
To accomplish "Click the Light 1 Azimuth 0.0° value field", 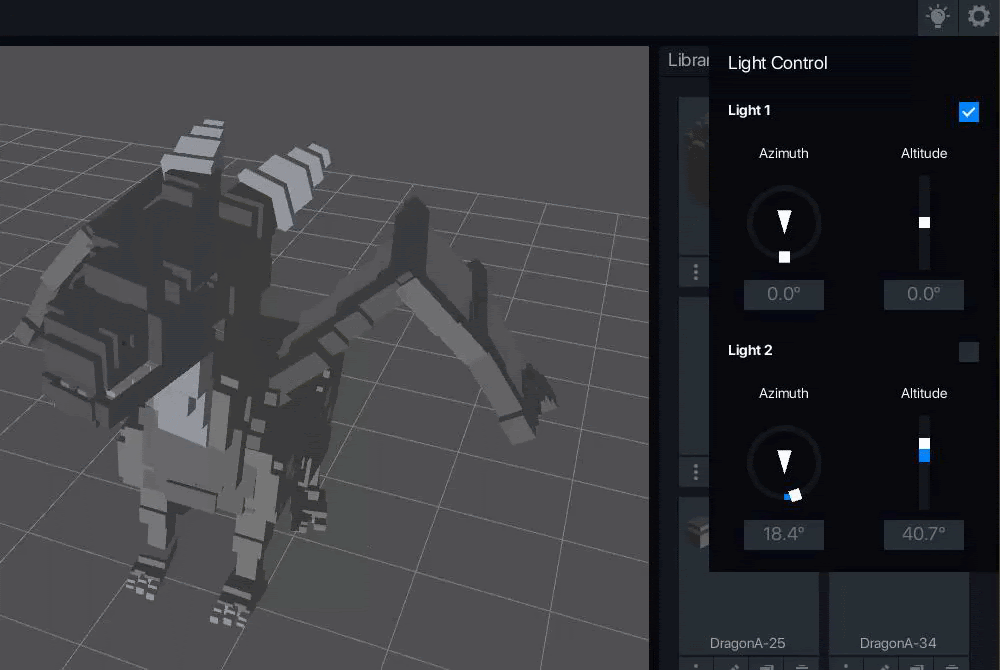I will (784, 295).
